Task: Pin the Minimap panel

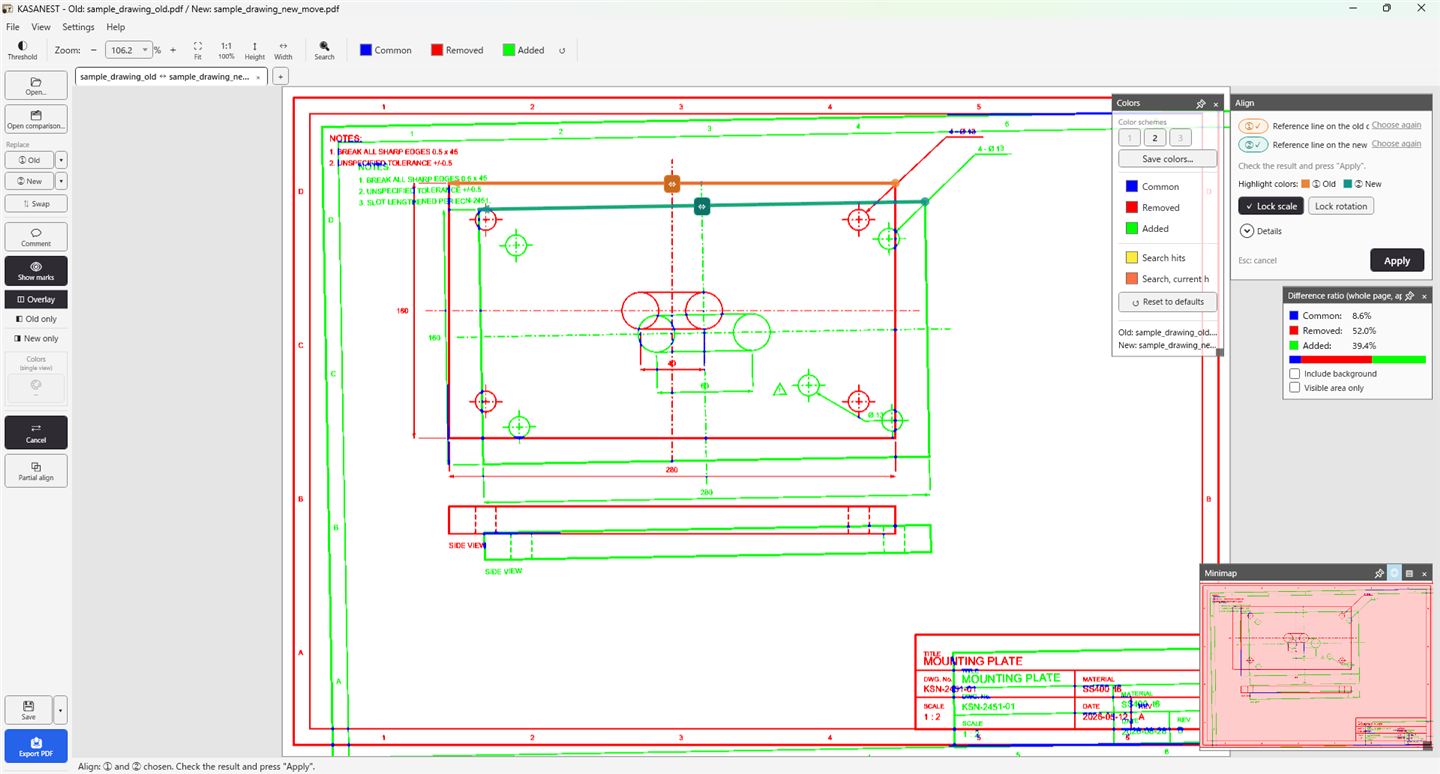Action: click(1379, 573)
